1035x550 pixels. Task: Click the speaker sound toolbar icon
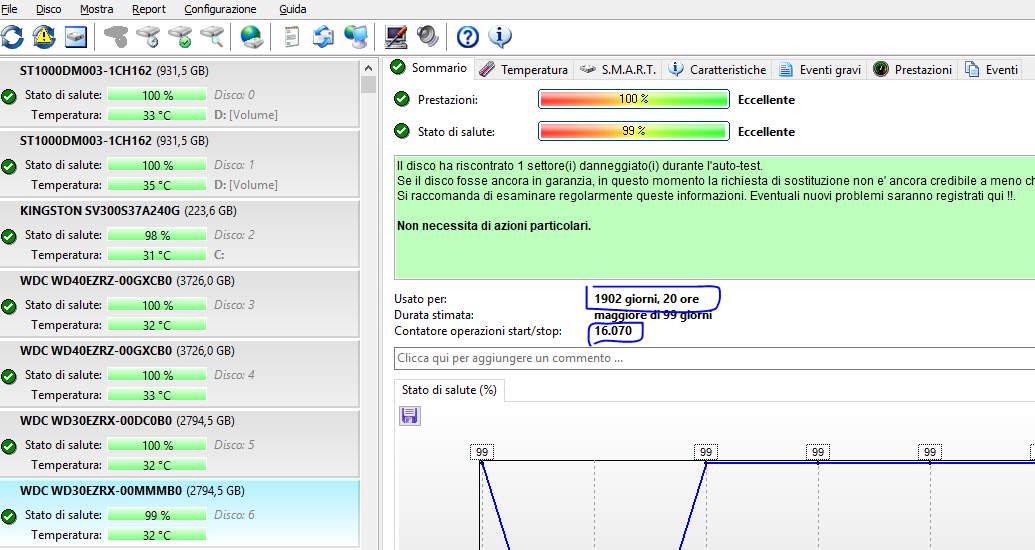428,37
